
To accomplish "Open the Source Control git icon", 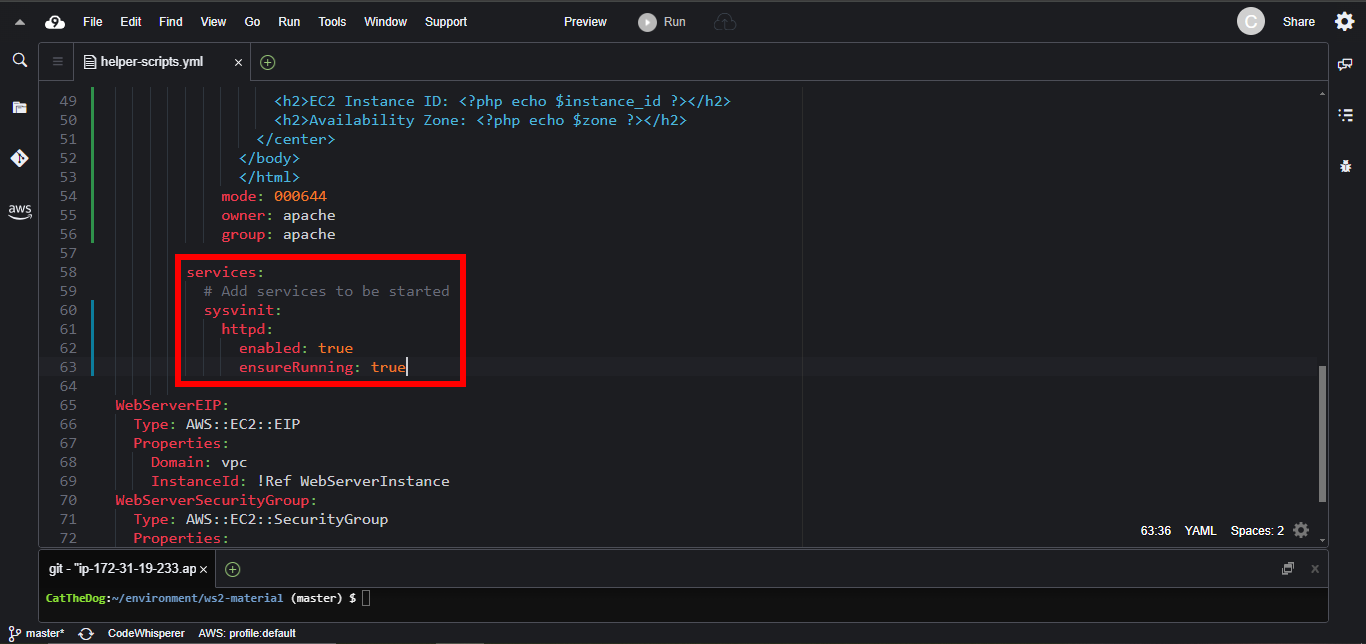I will click(19, 158).
